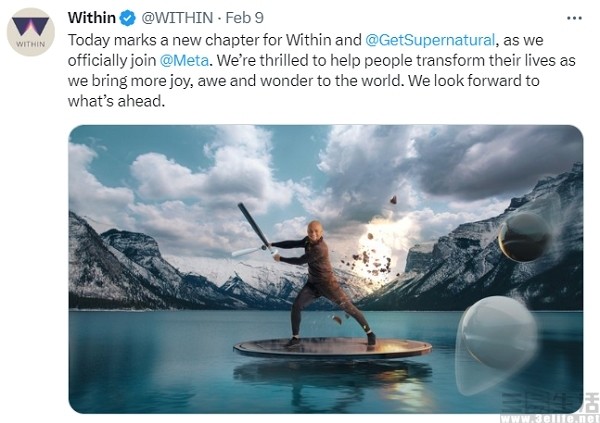Click the purple W logo inside avatar
The width and height of the screenshot is (600, 423).
[31, 27]
